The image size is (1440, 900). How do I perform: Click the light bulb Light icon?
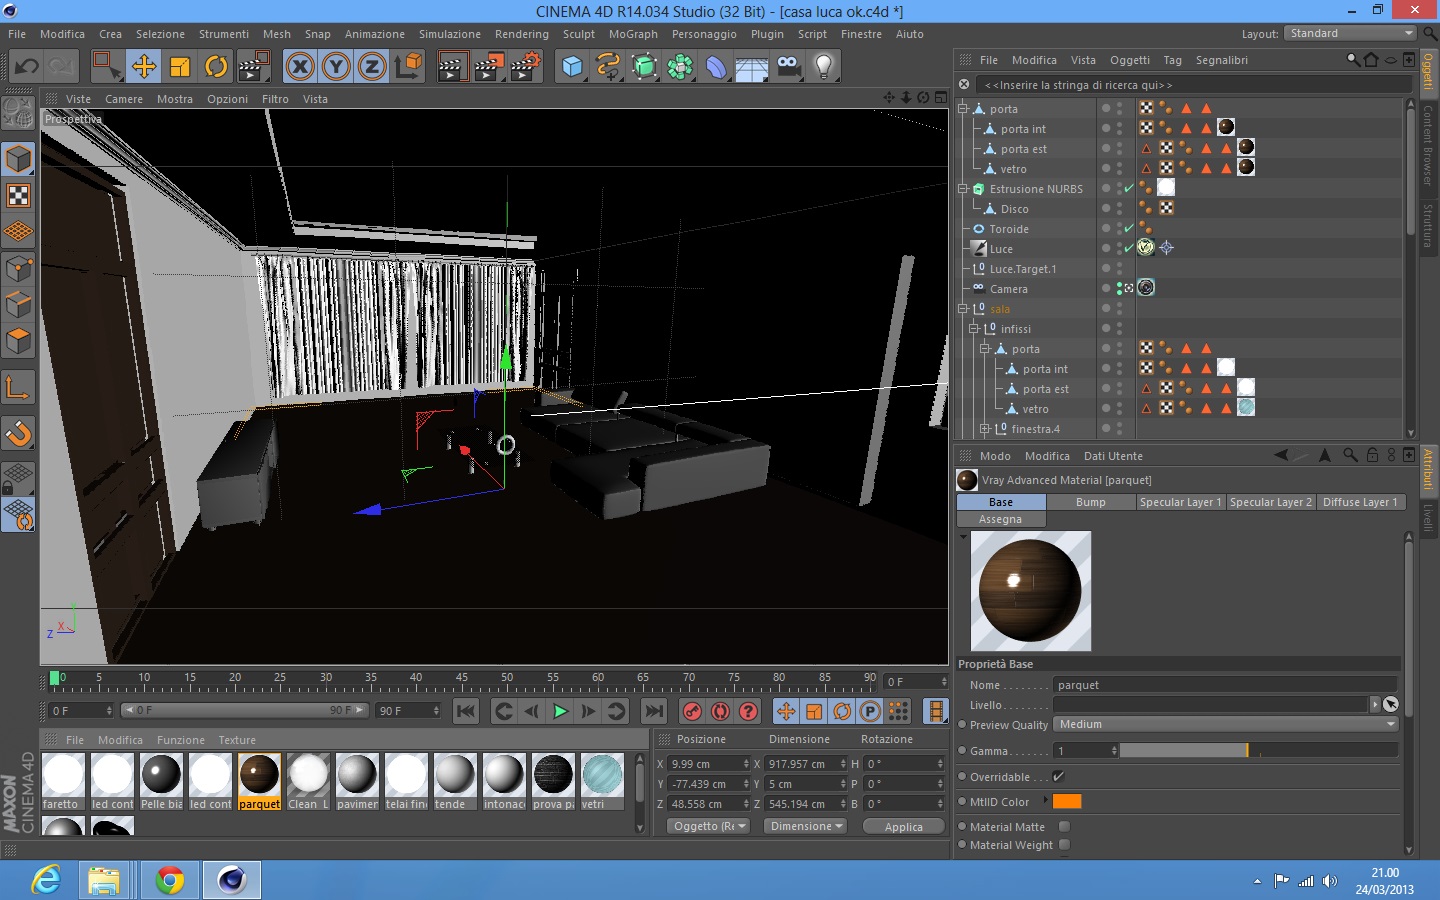pos(823,67)
